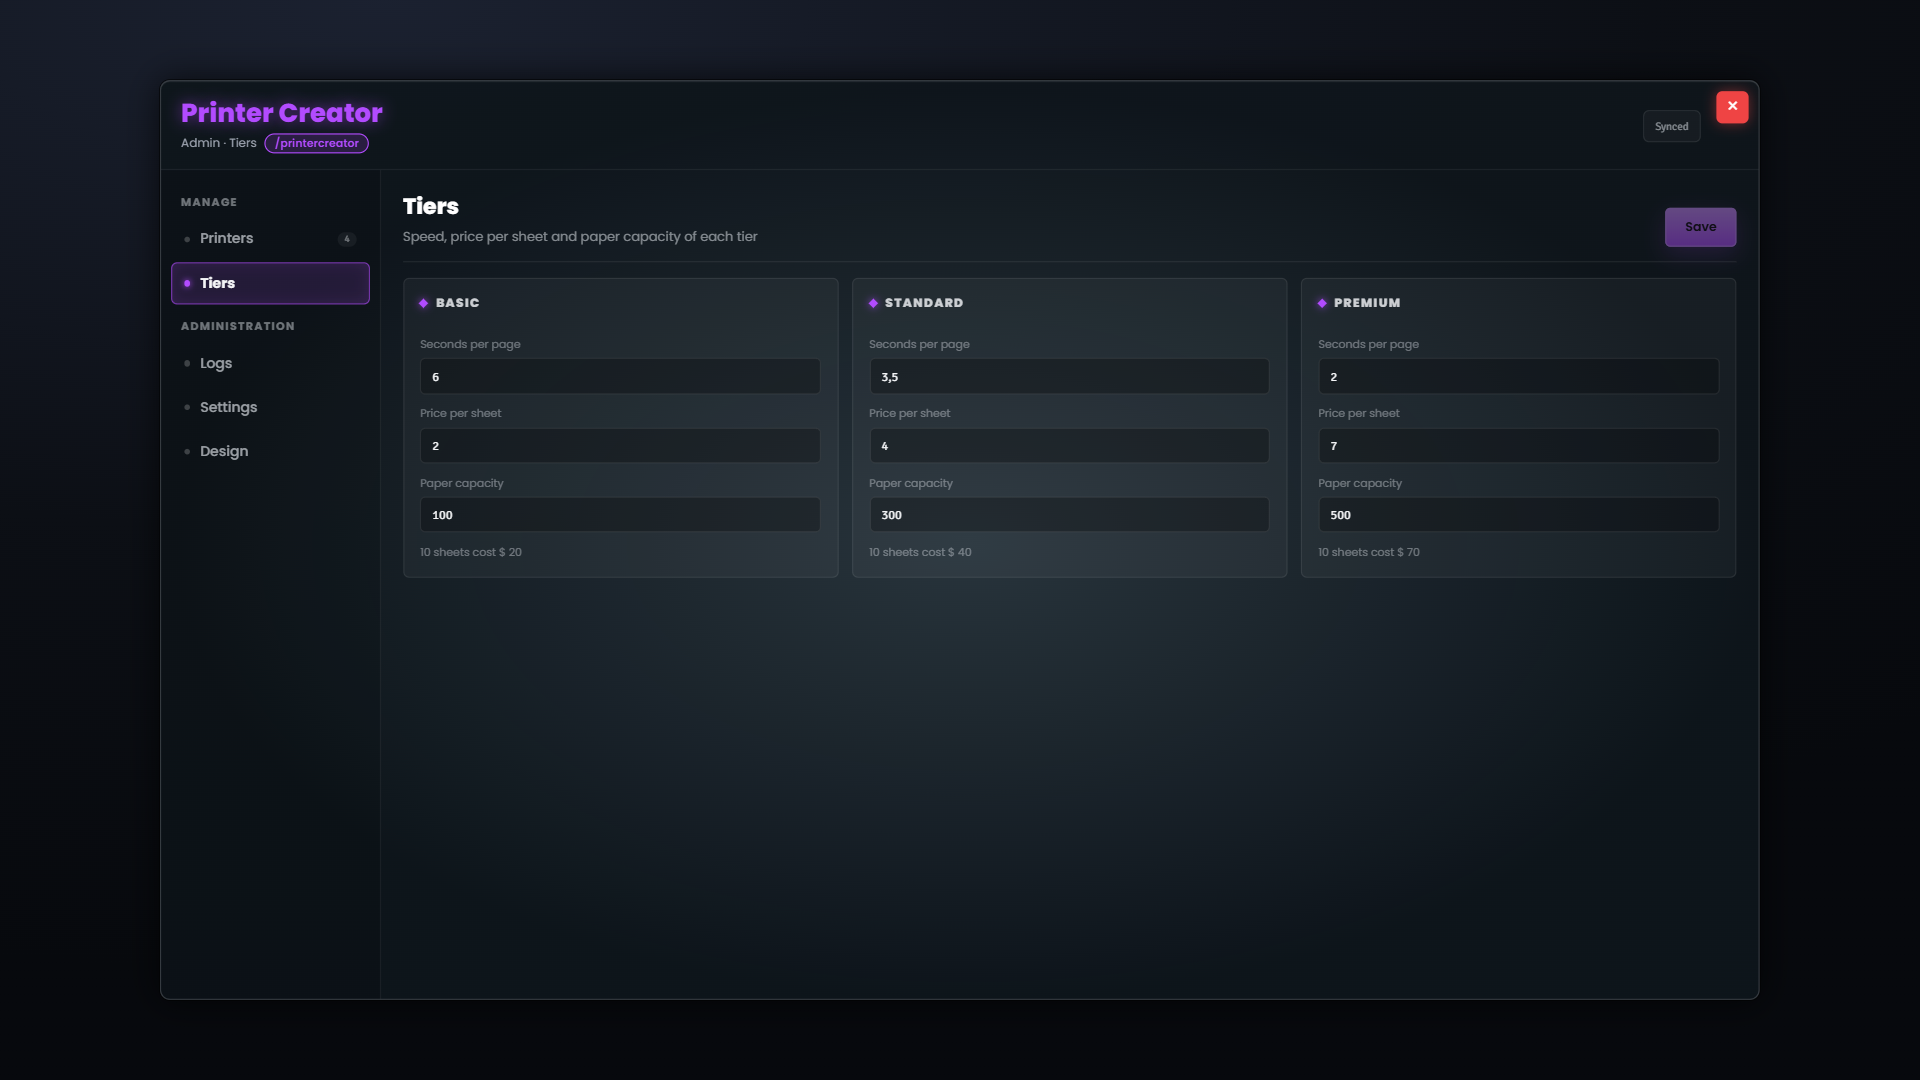The image size is (1920, 1080).
Task: Edit Standard paper capacity field
Action: pos(1069,514)
